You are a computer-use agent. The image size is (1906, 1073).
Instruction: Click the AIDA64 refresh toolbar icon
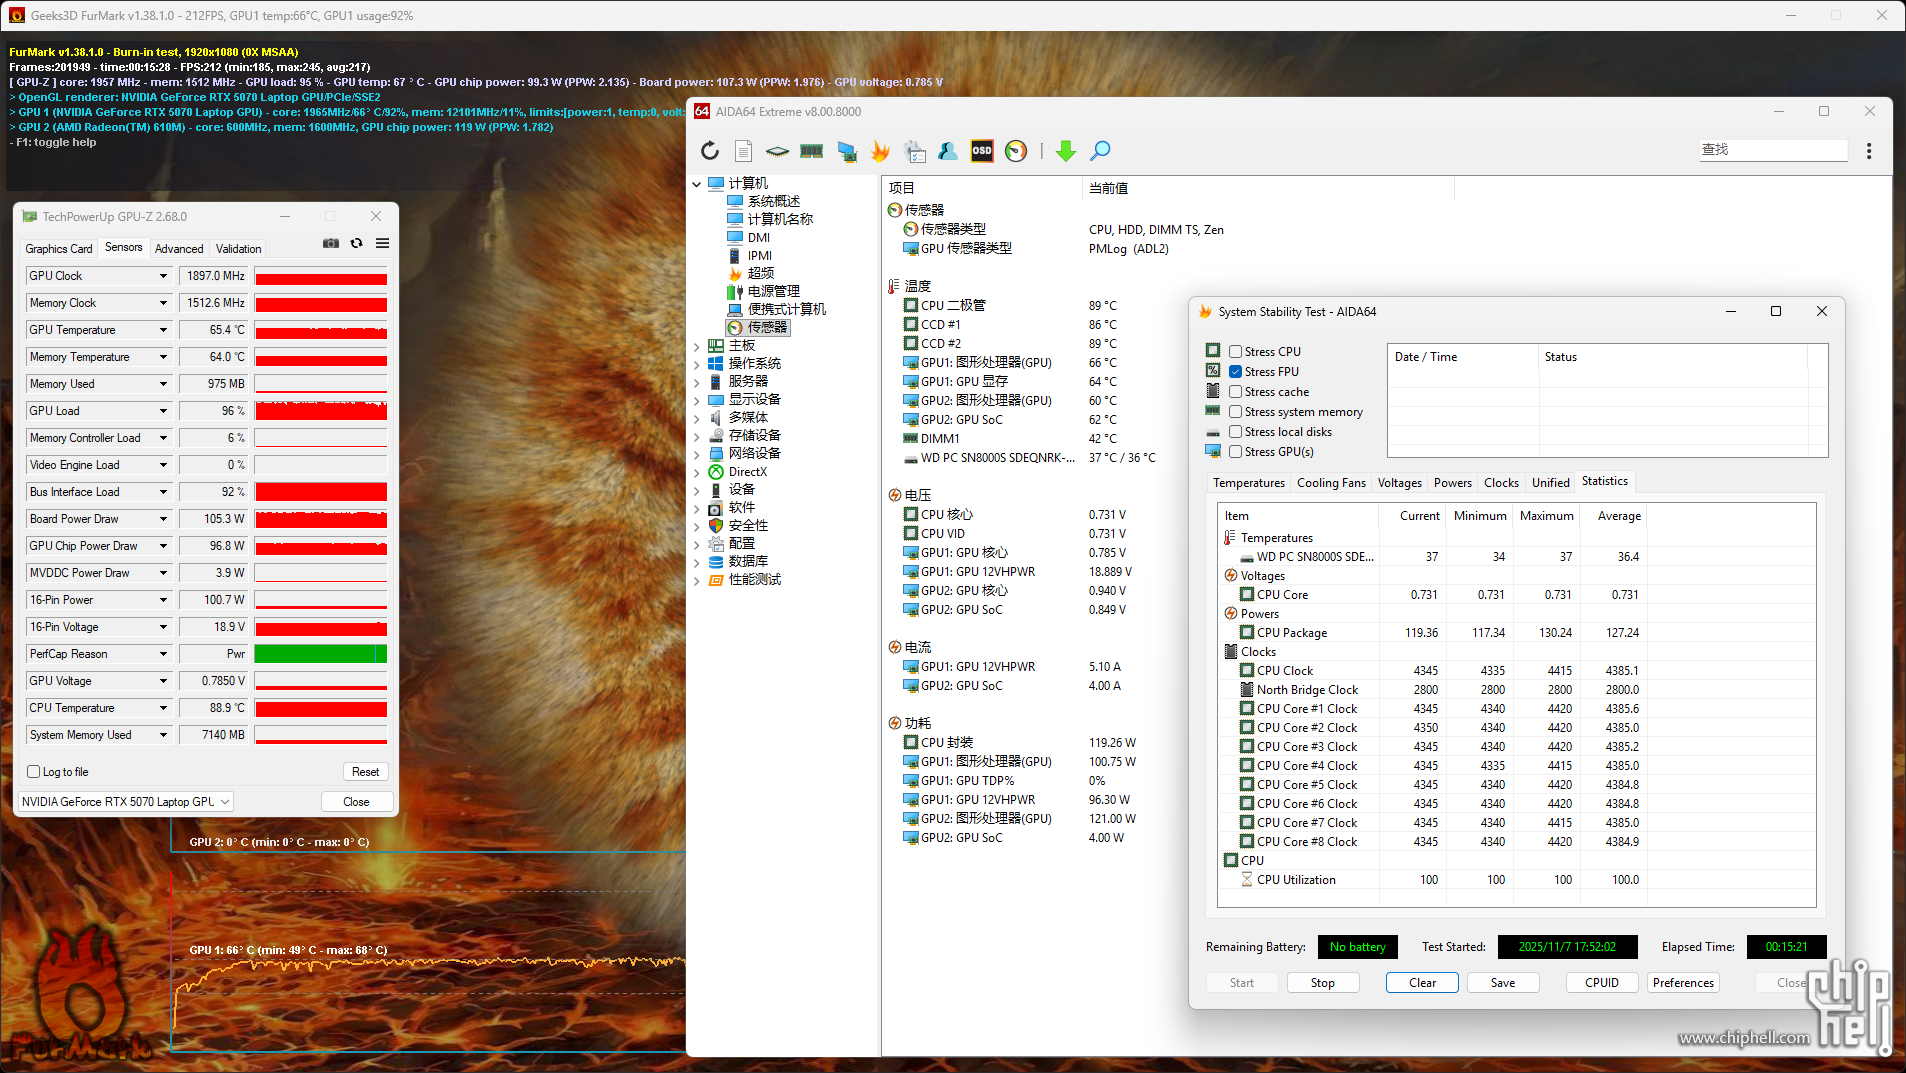710,151
